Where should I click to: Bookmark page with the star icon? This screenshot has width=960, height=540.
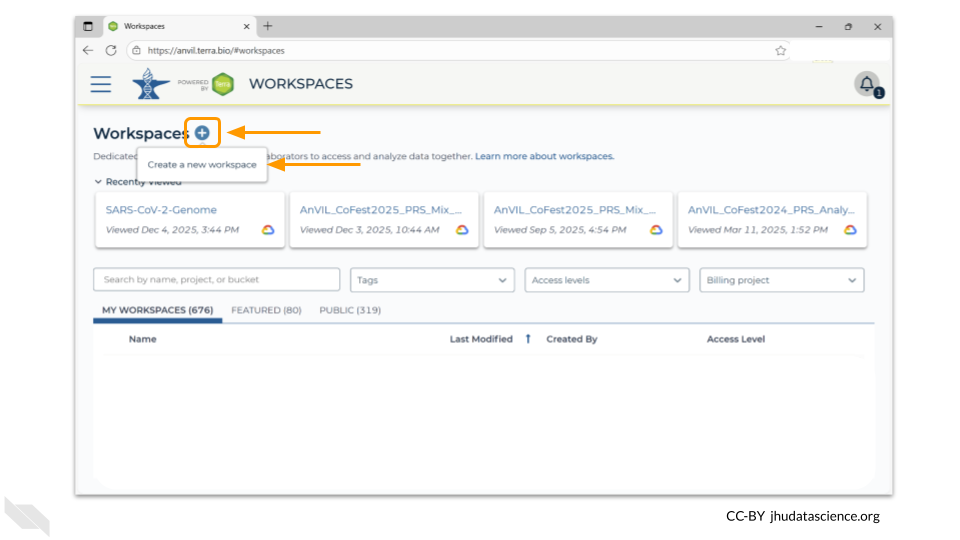pos(780,51)
